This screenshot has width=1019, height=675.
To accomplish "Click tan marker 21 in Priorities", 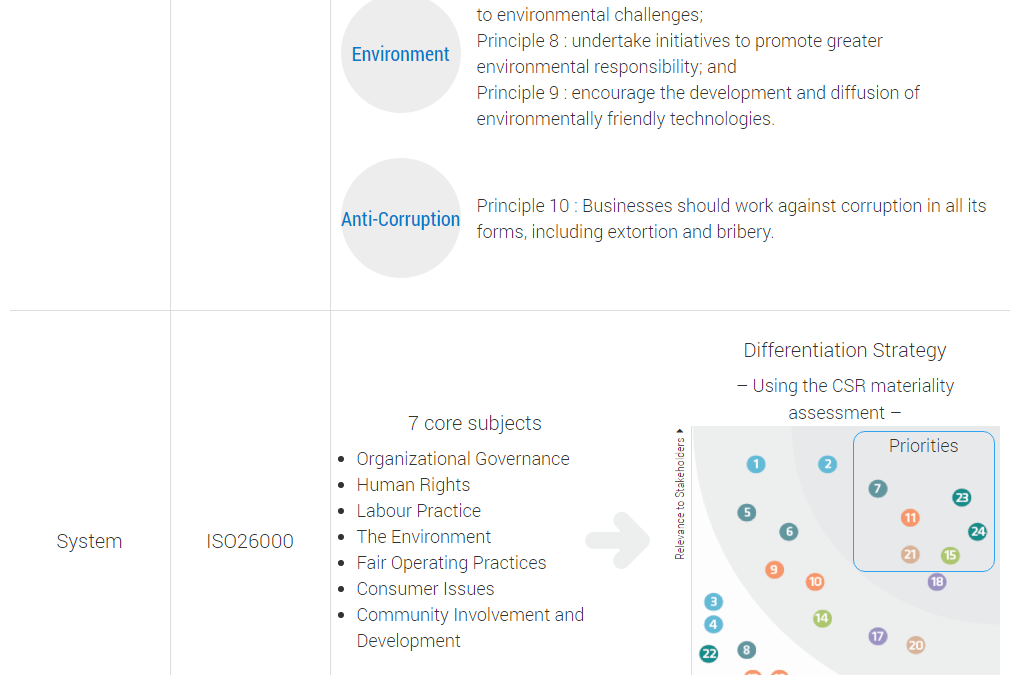I will point(910,554).
